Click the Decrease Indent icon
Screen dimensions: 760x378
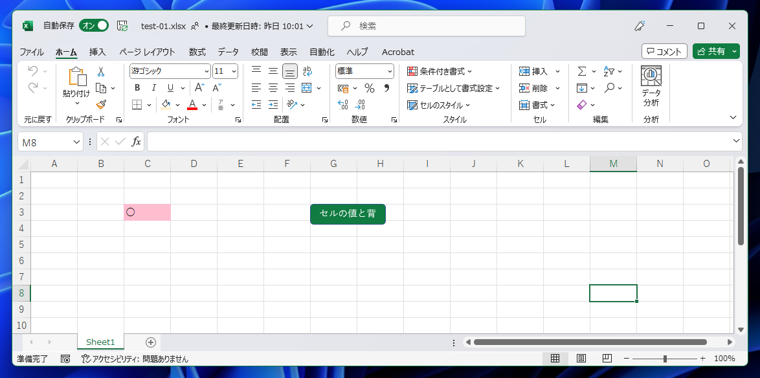(x=256, y=104)
